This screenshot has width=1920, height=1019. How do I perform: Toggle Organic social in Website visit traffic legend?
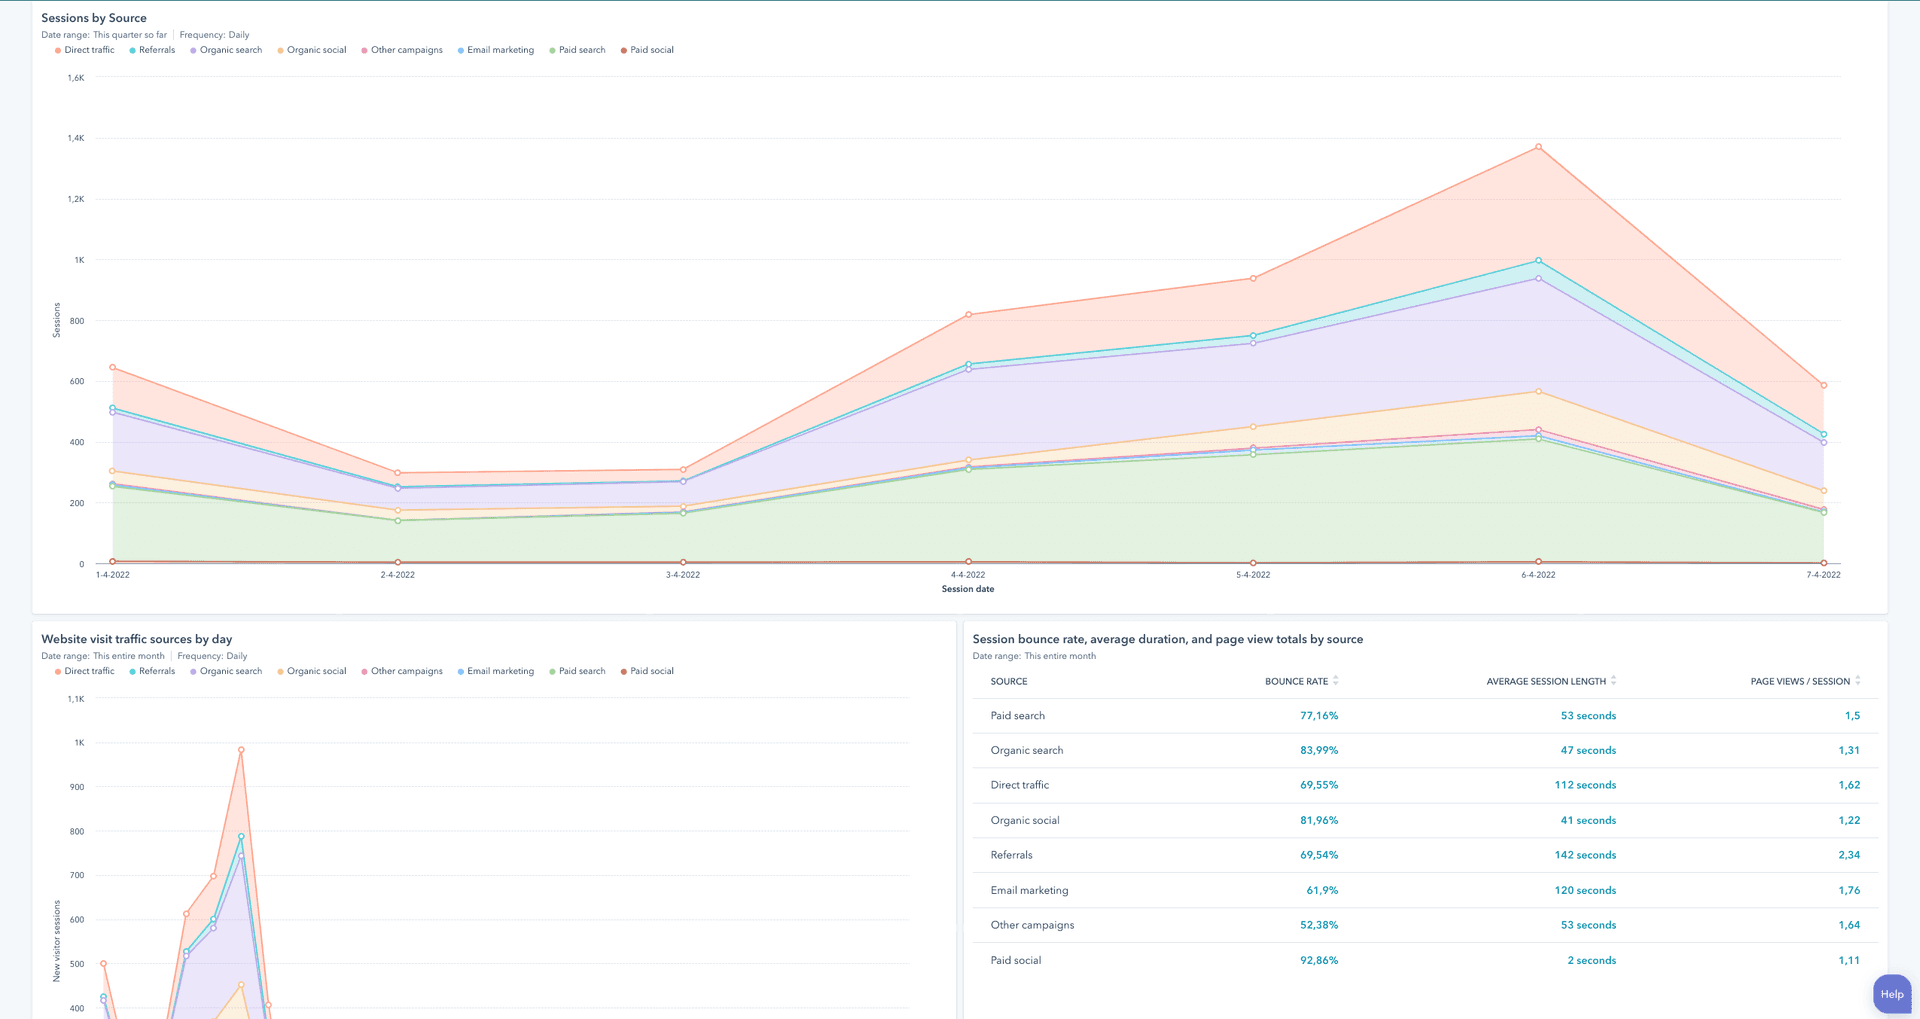pos(312,671)
